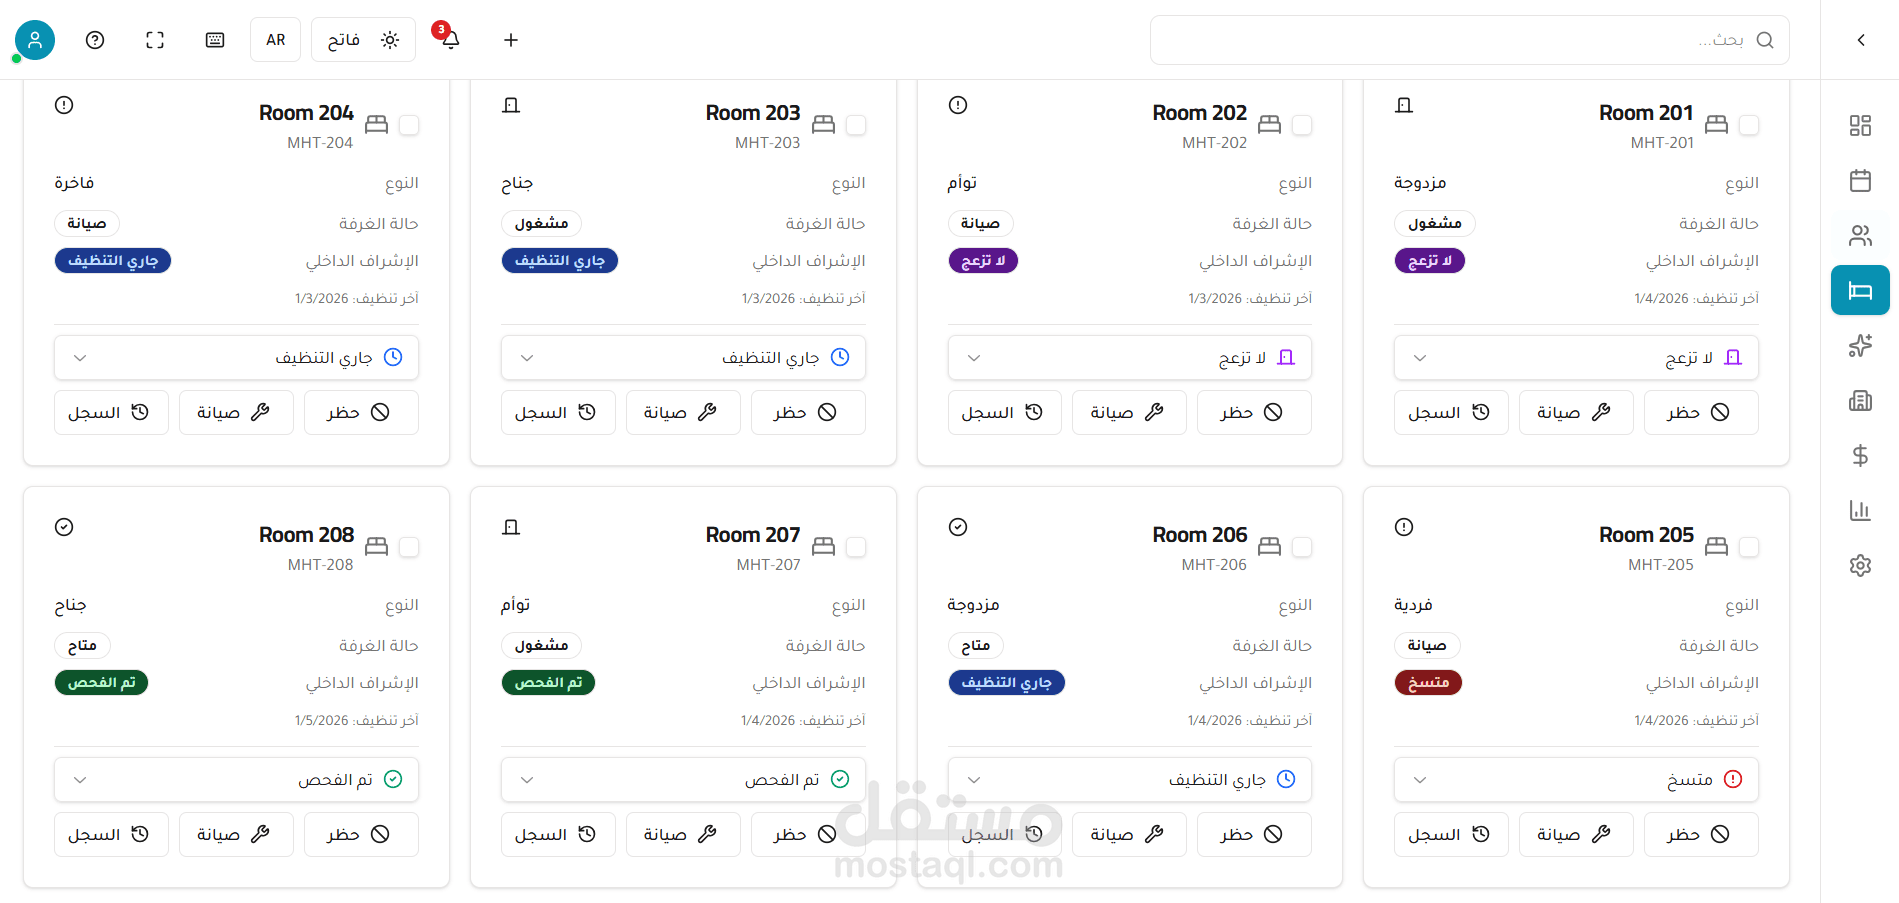Click the finance dollar icon in the sidebar

point(1860,455)
